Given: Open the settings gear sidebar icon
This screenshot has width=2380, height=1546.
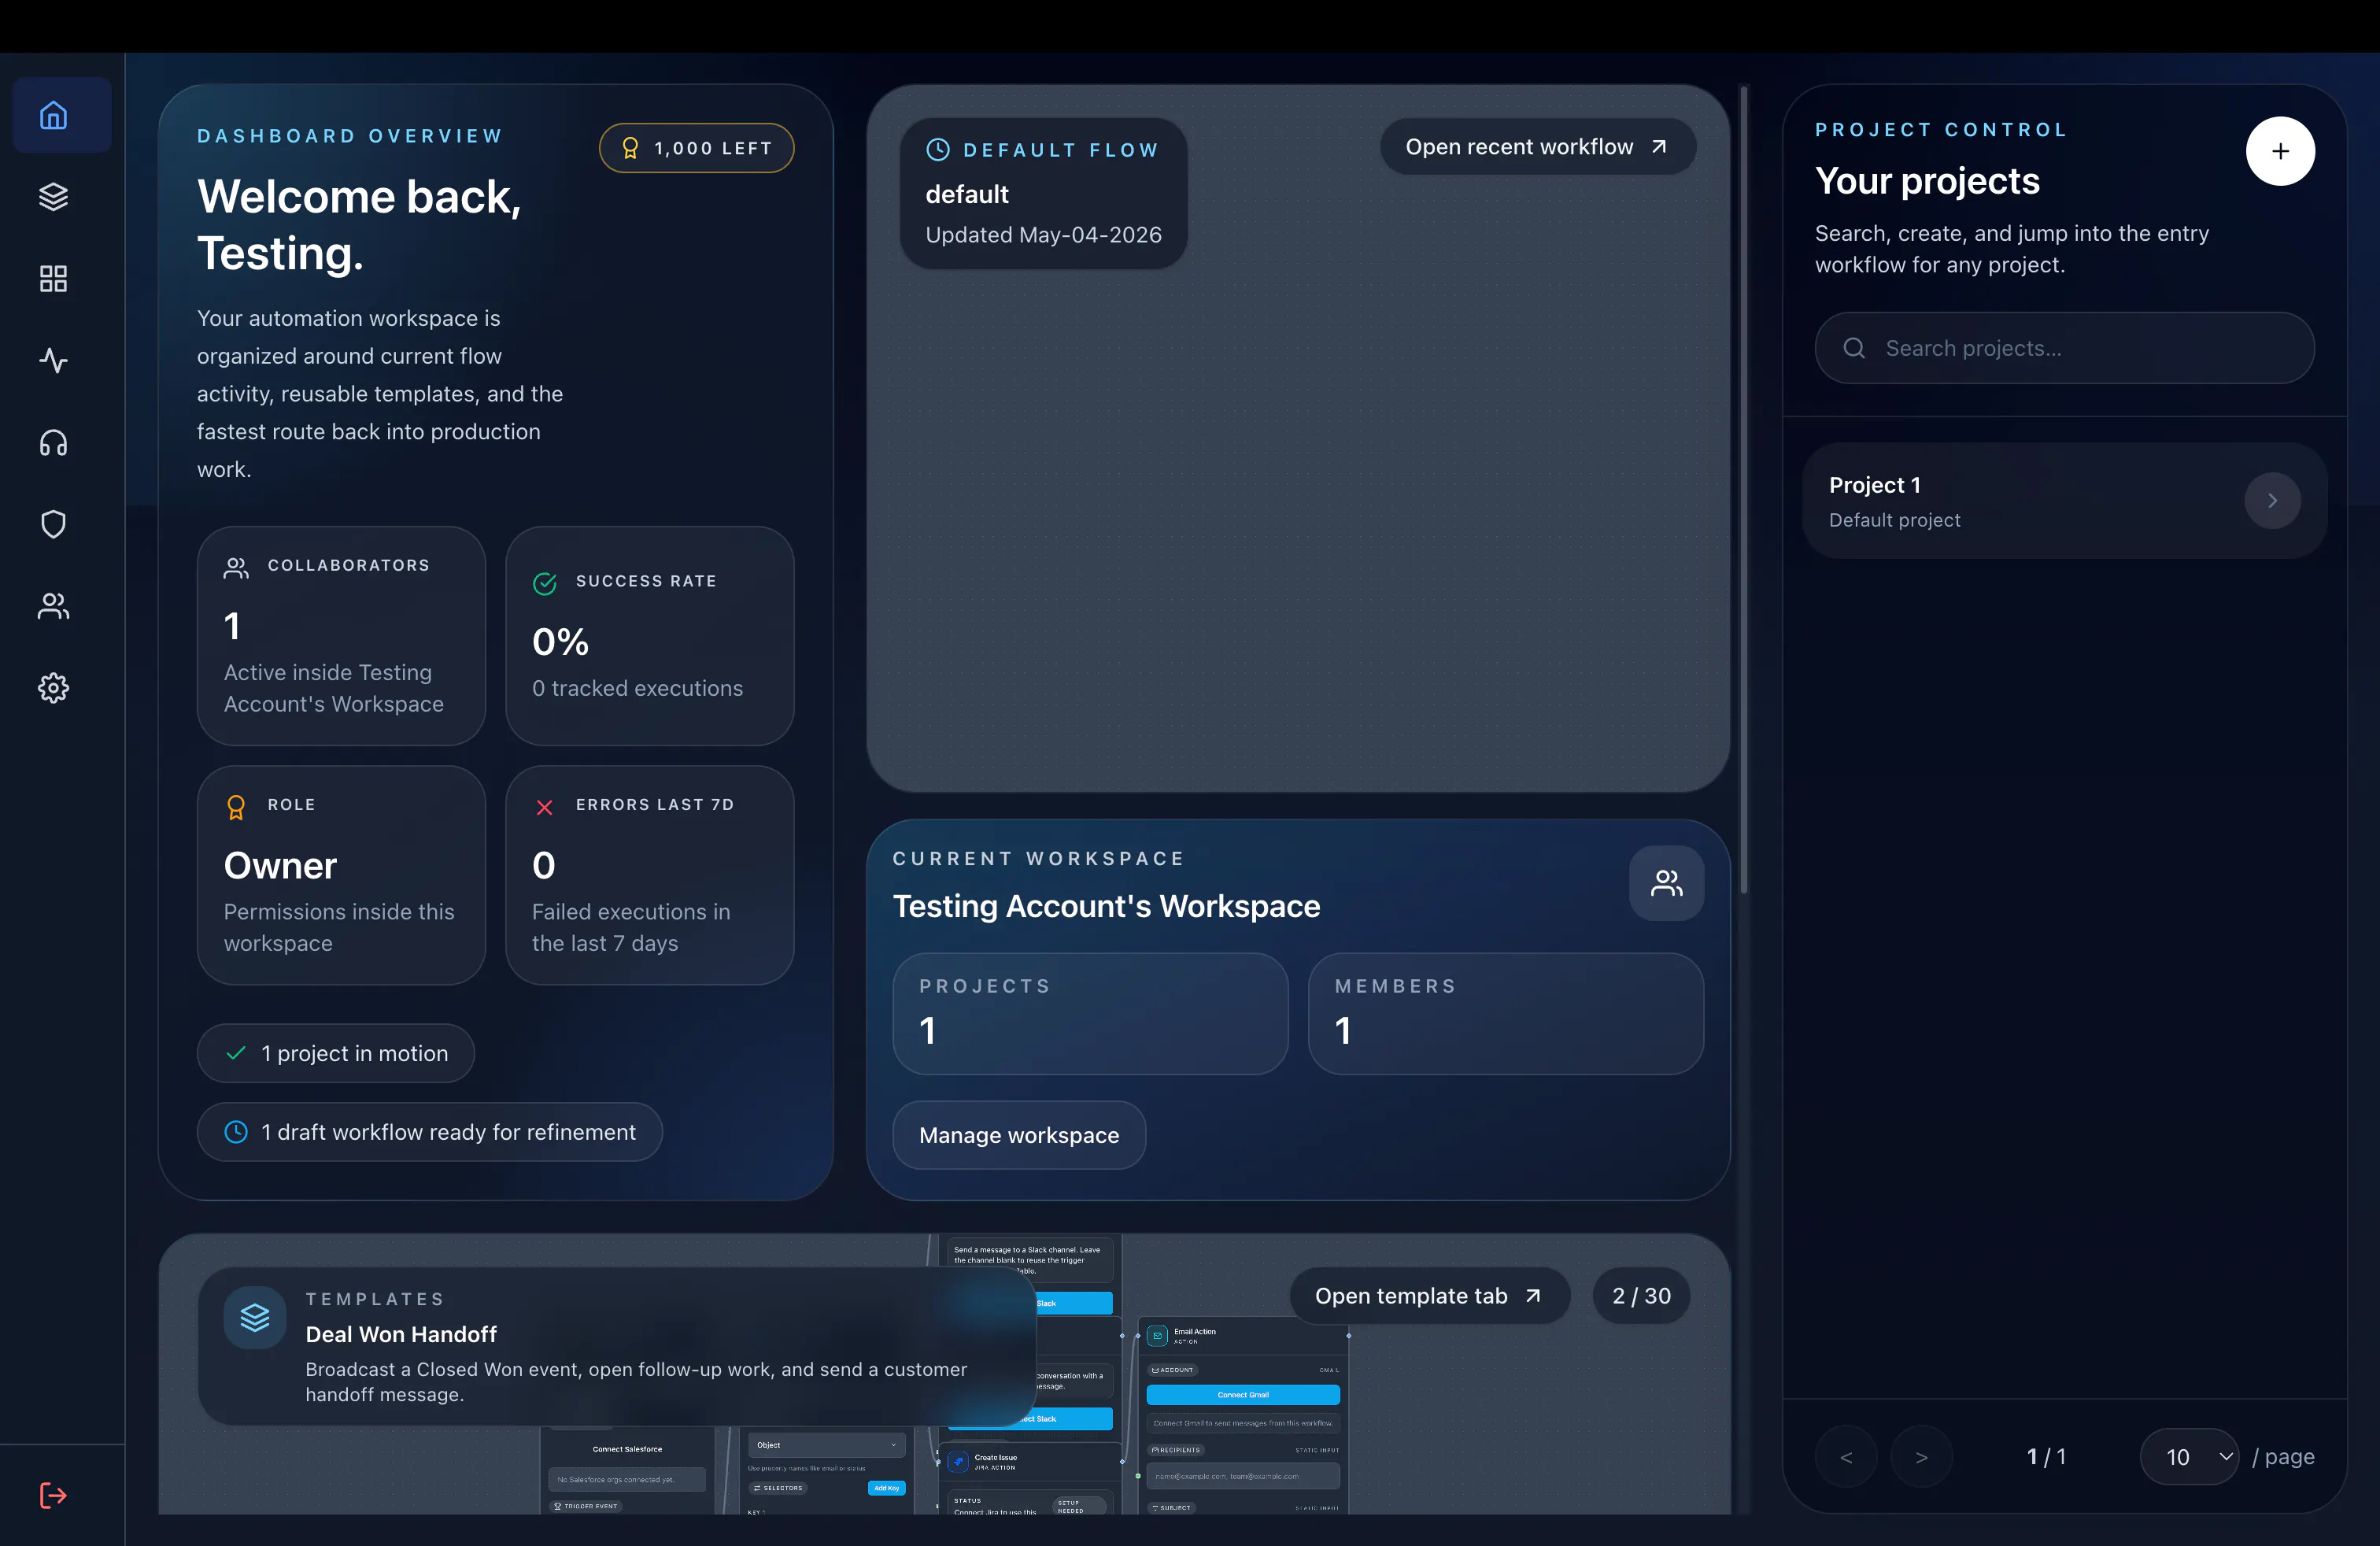Looking at the screenshot, I should [53, 688].
